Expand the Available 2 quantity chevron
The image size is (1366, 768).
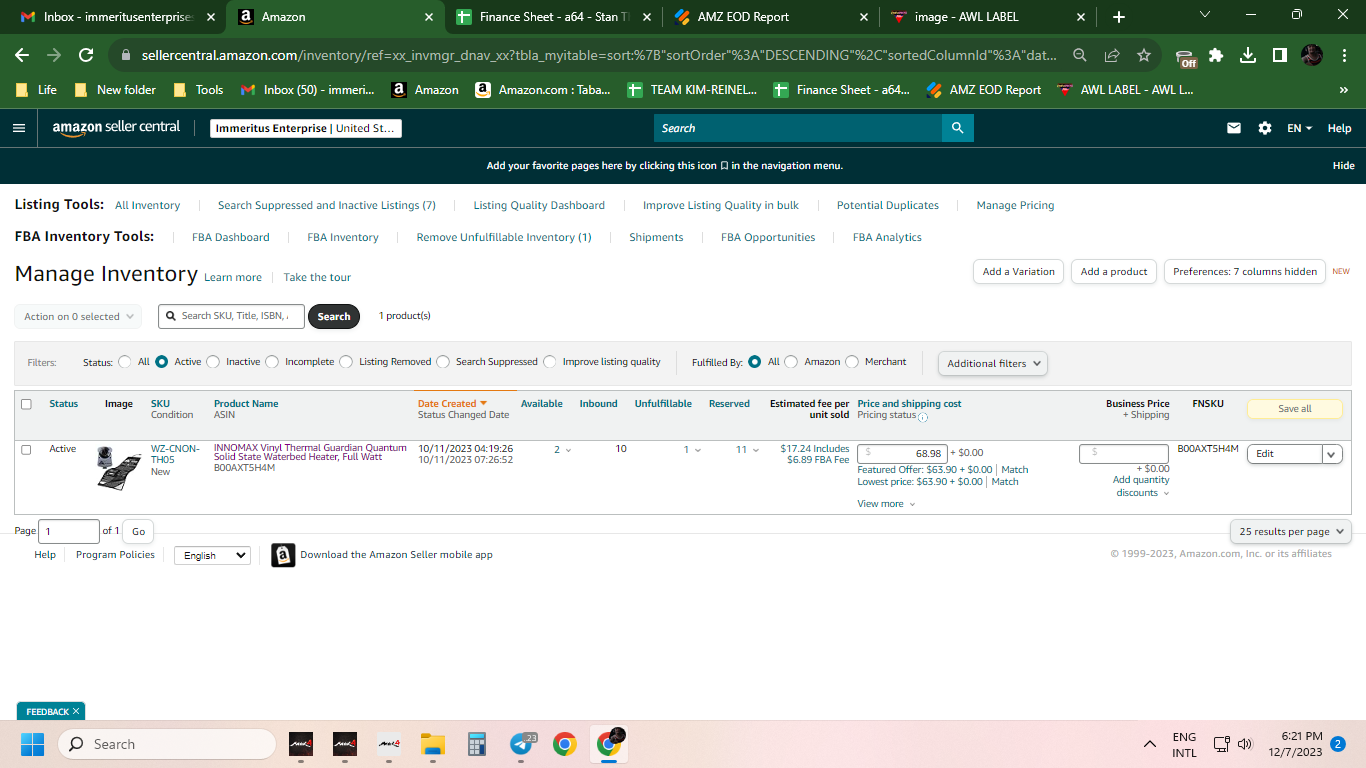(569, 450)
